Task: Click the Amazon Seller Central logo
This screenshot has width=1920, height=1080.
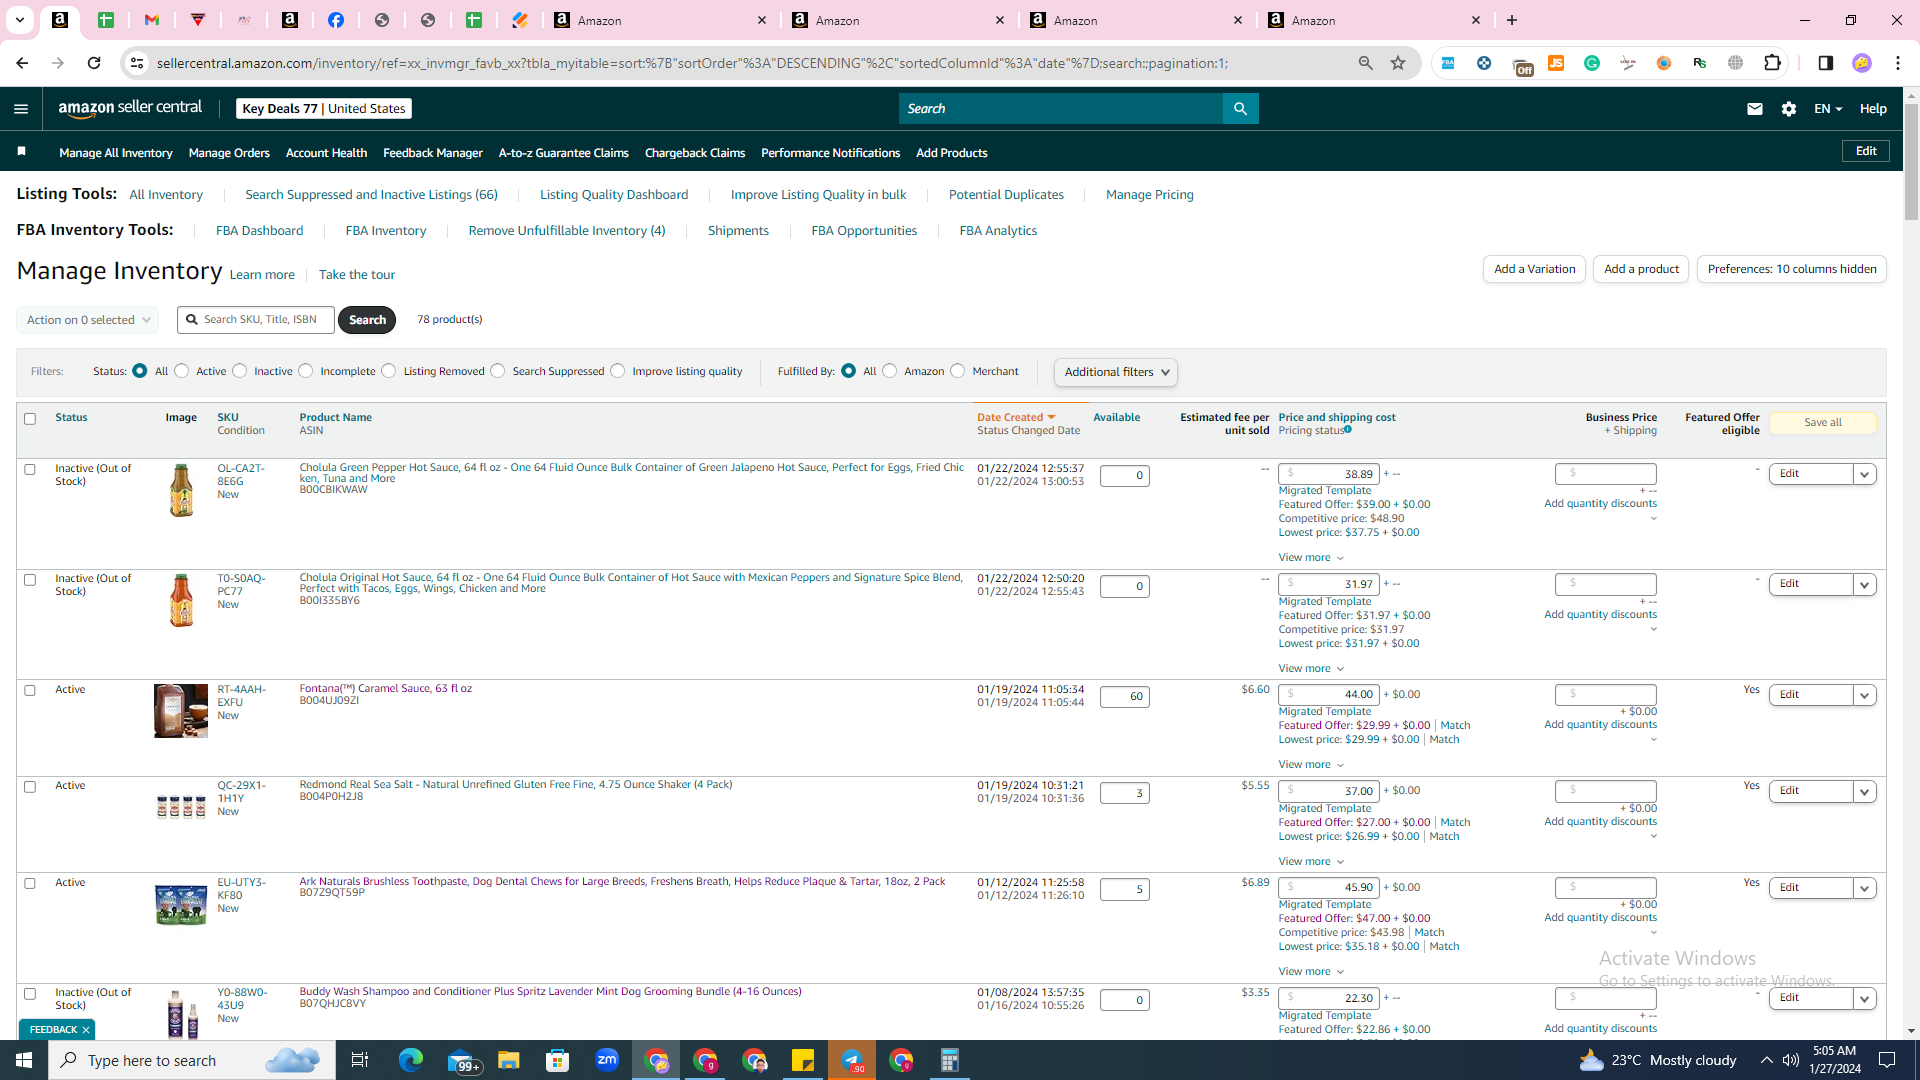Action: [x=130, y=108]
